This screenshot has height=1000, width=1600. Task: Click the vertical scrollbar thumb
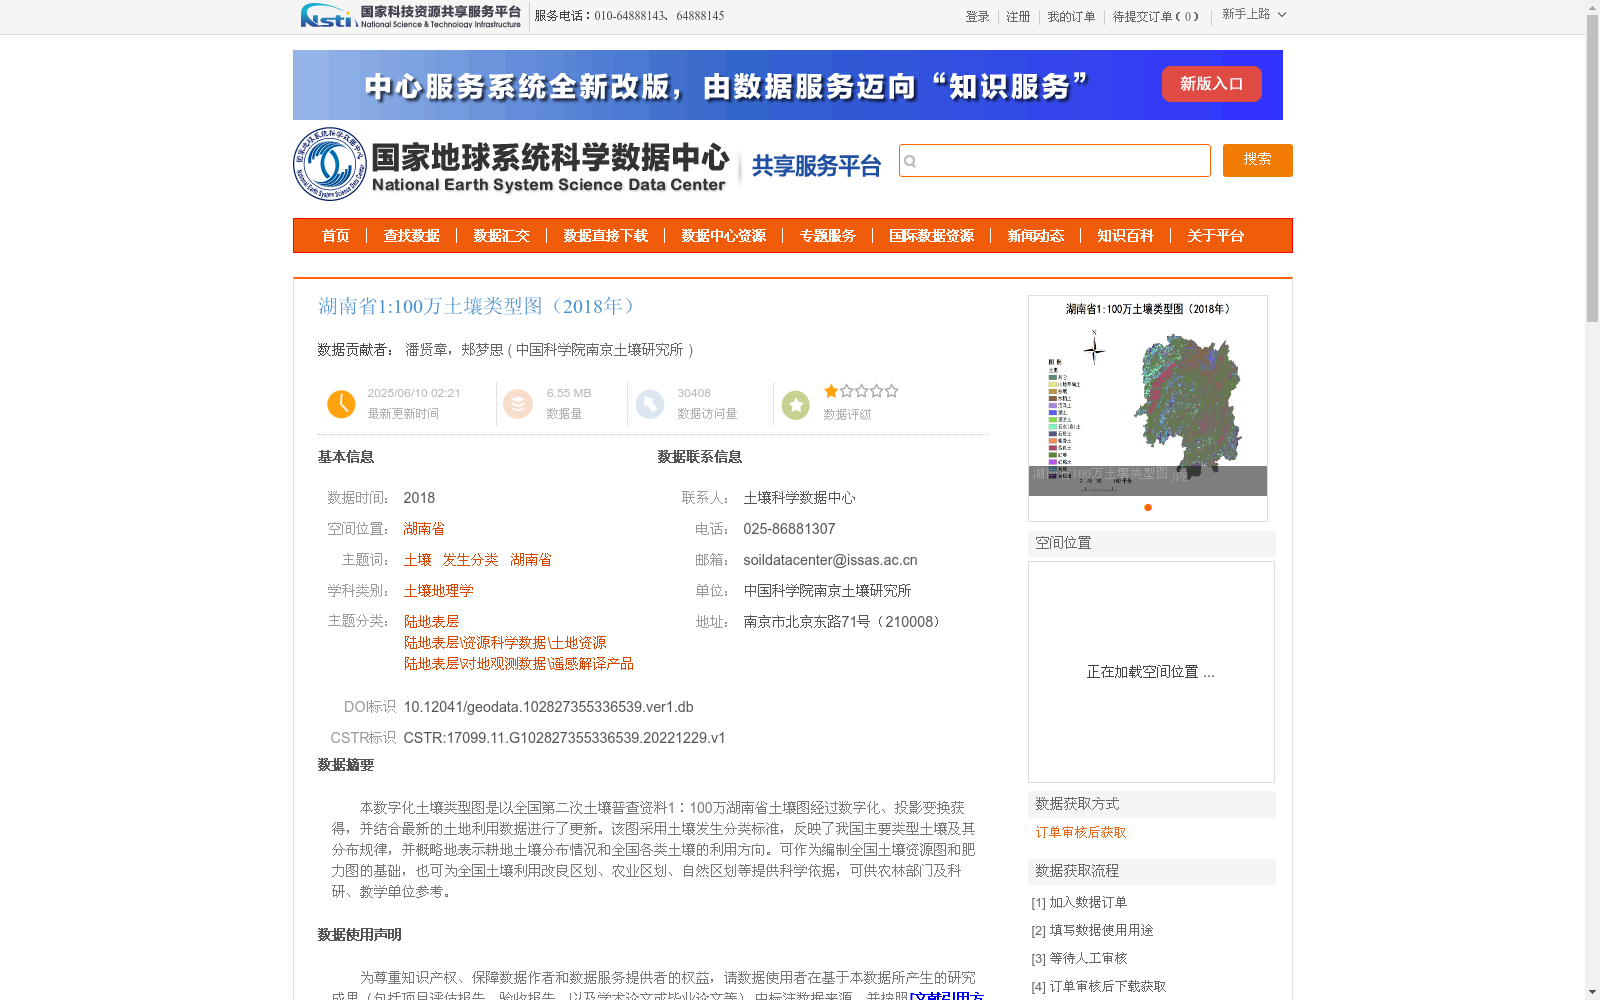1592,168
